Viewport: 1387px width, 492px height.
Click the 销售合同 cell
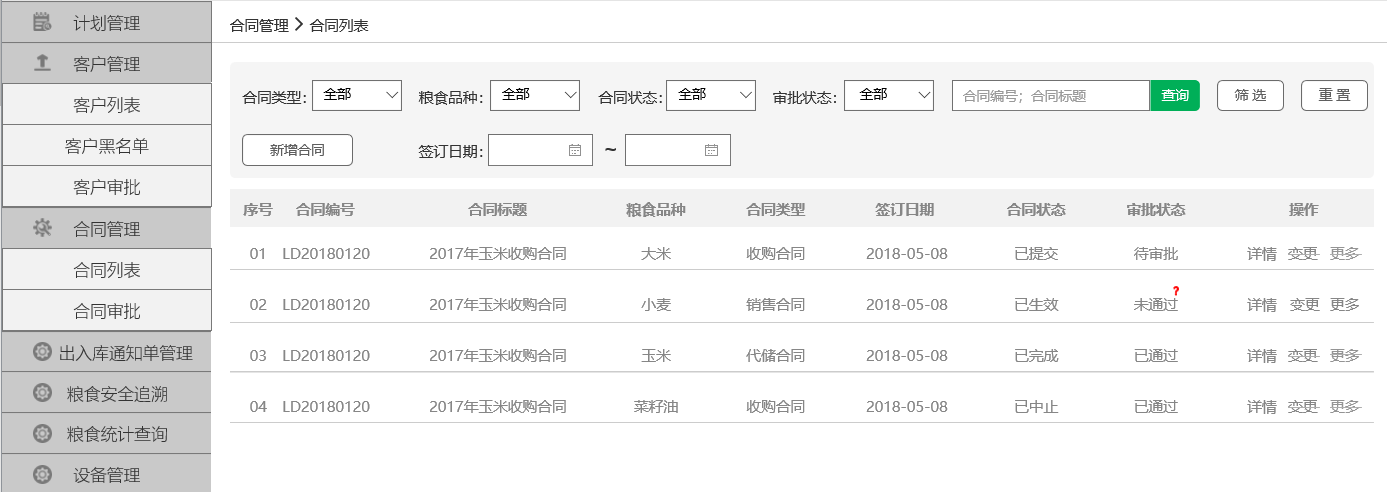tap(775, 304)
